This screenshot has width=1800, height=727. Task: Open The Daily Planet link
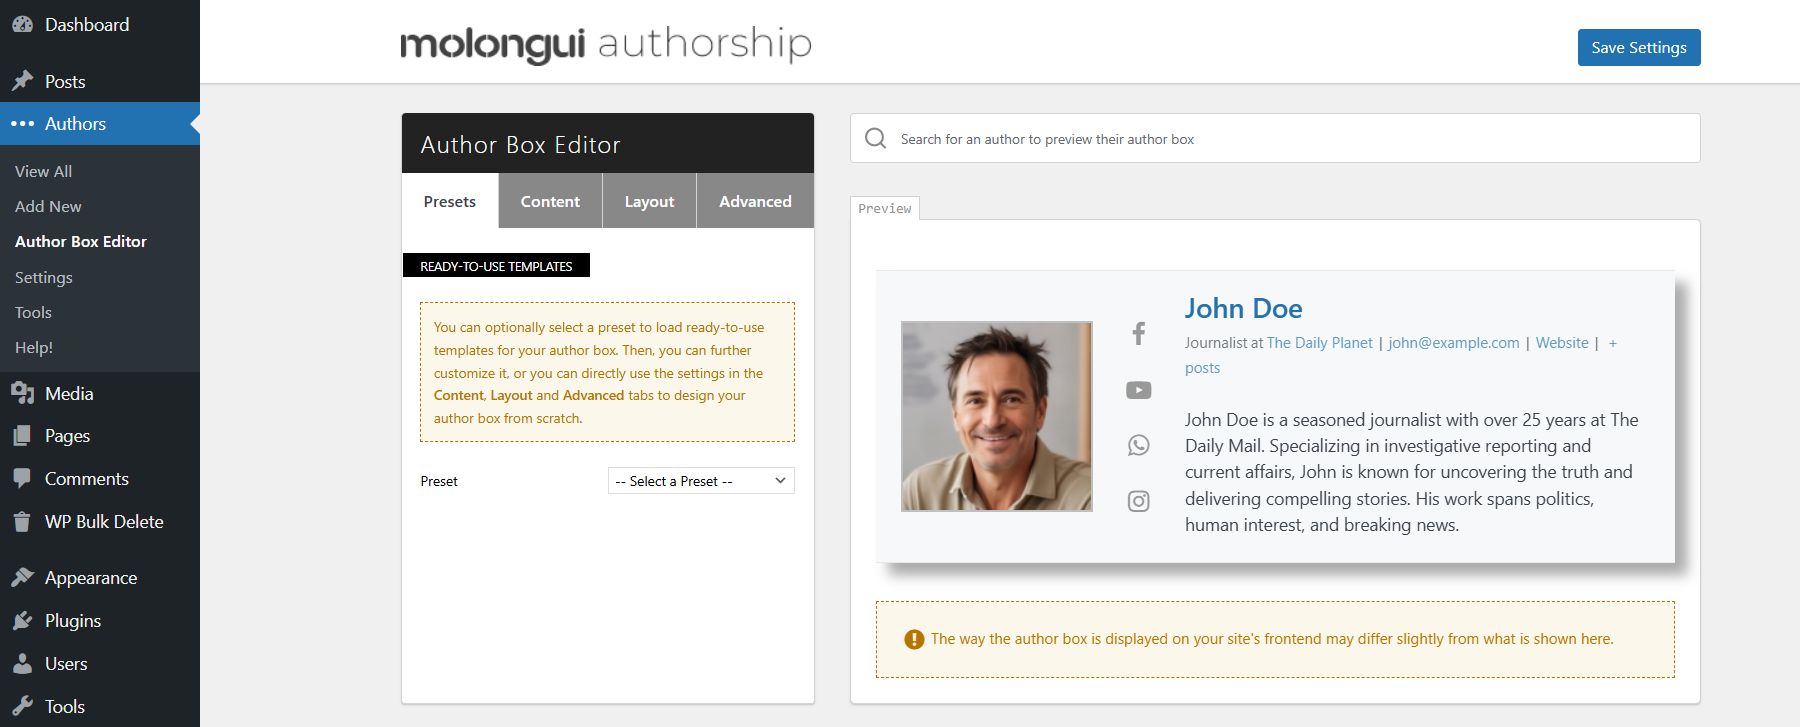[x=1319, y=343]
